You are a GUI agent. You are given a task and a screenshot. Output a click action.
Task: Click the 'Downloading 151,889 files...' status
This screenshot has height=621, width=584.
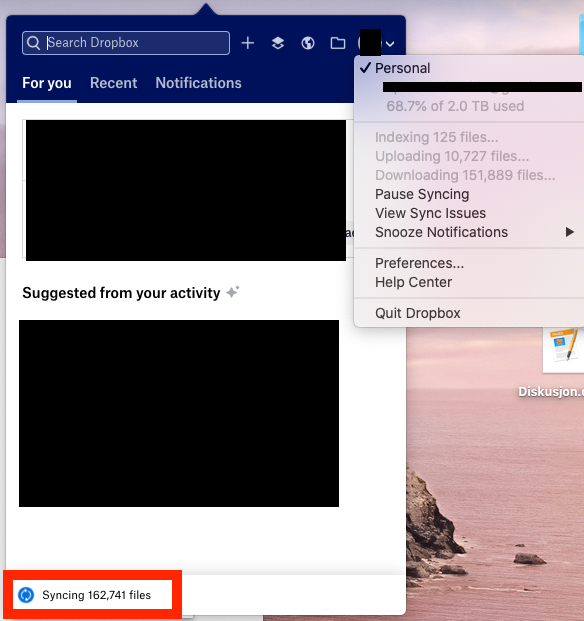(x=465, y=175)
